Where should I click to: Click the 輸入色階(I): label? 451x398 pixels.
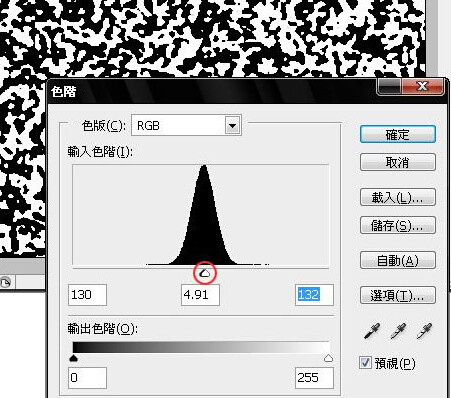(100, 152)
